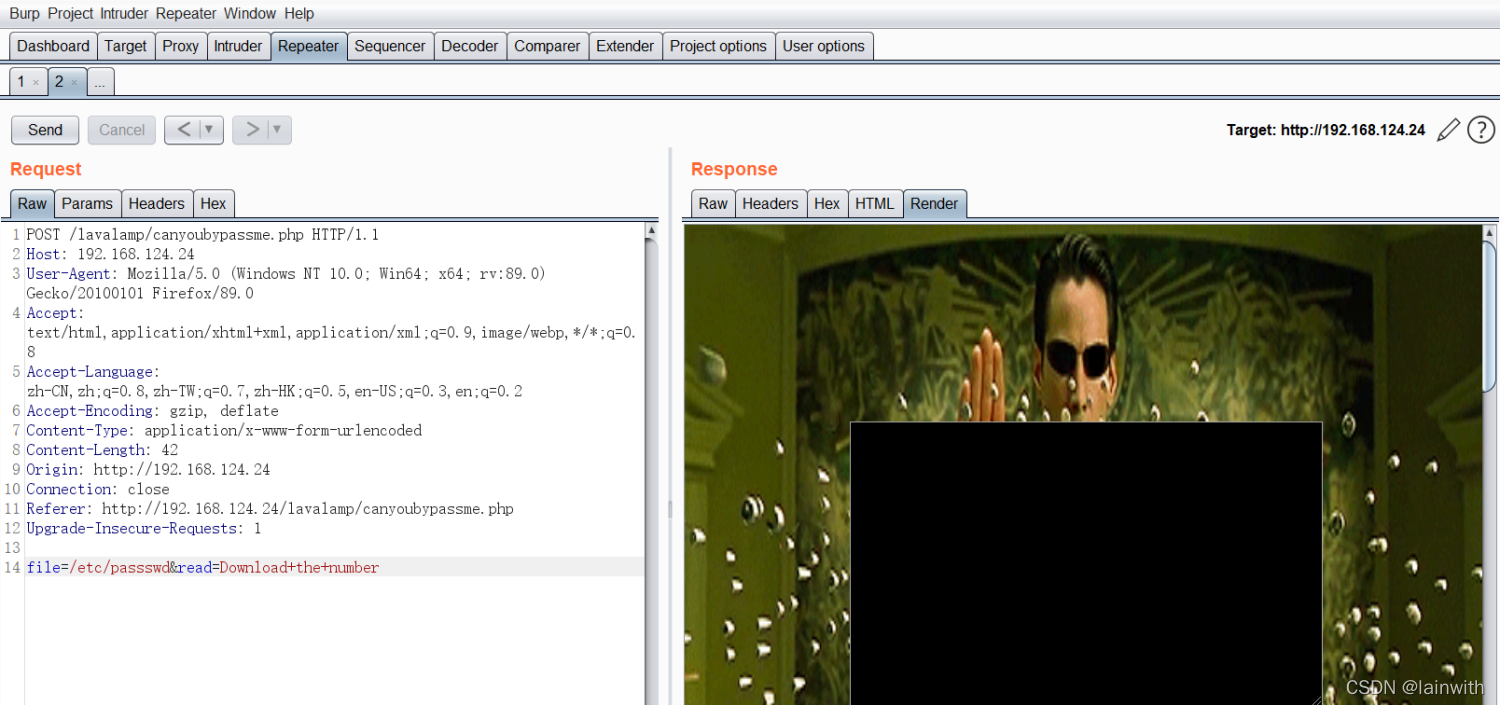Screen dimensions: 1500x705
Task: Click the file=/etc/passwd body parameter line
Action: click(203, 567)
